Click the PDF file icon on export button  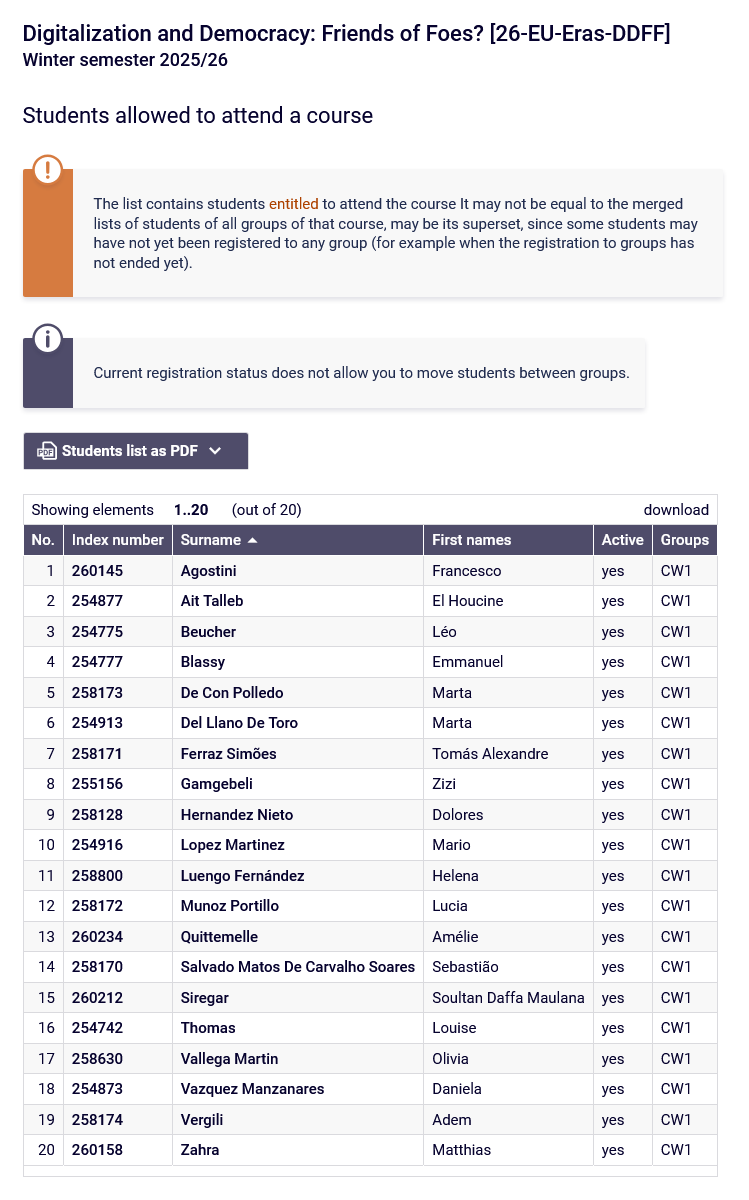click(x=46, y=451)
